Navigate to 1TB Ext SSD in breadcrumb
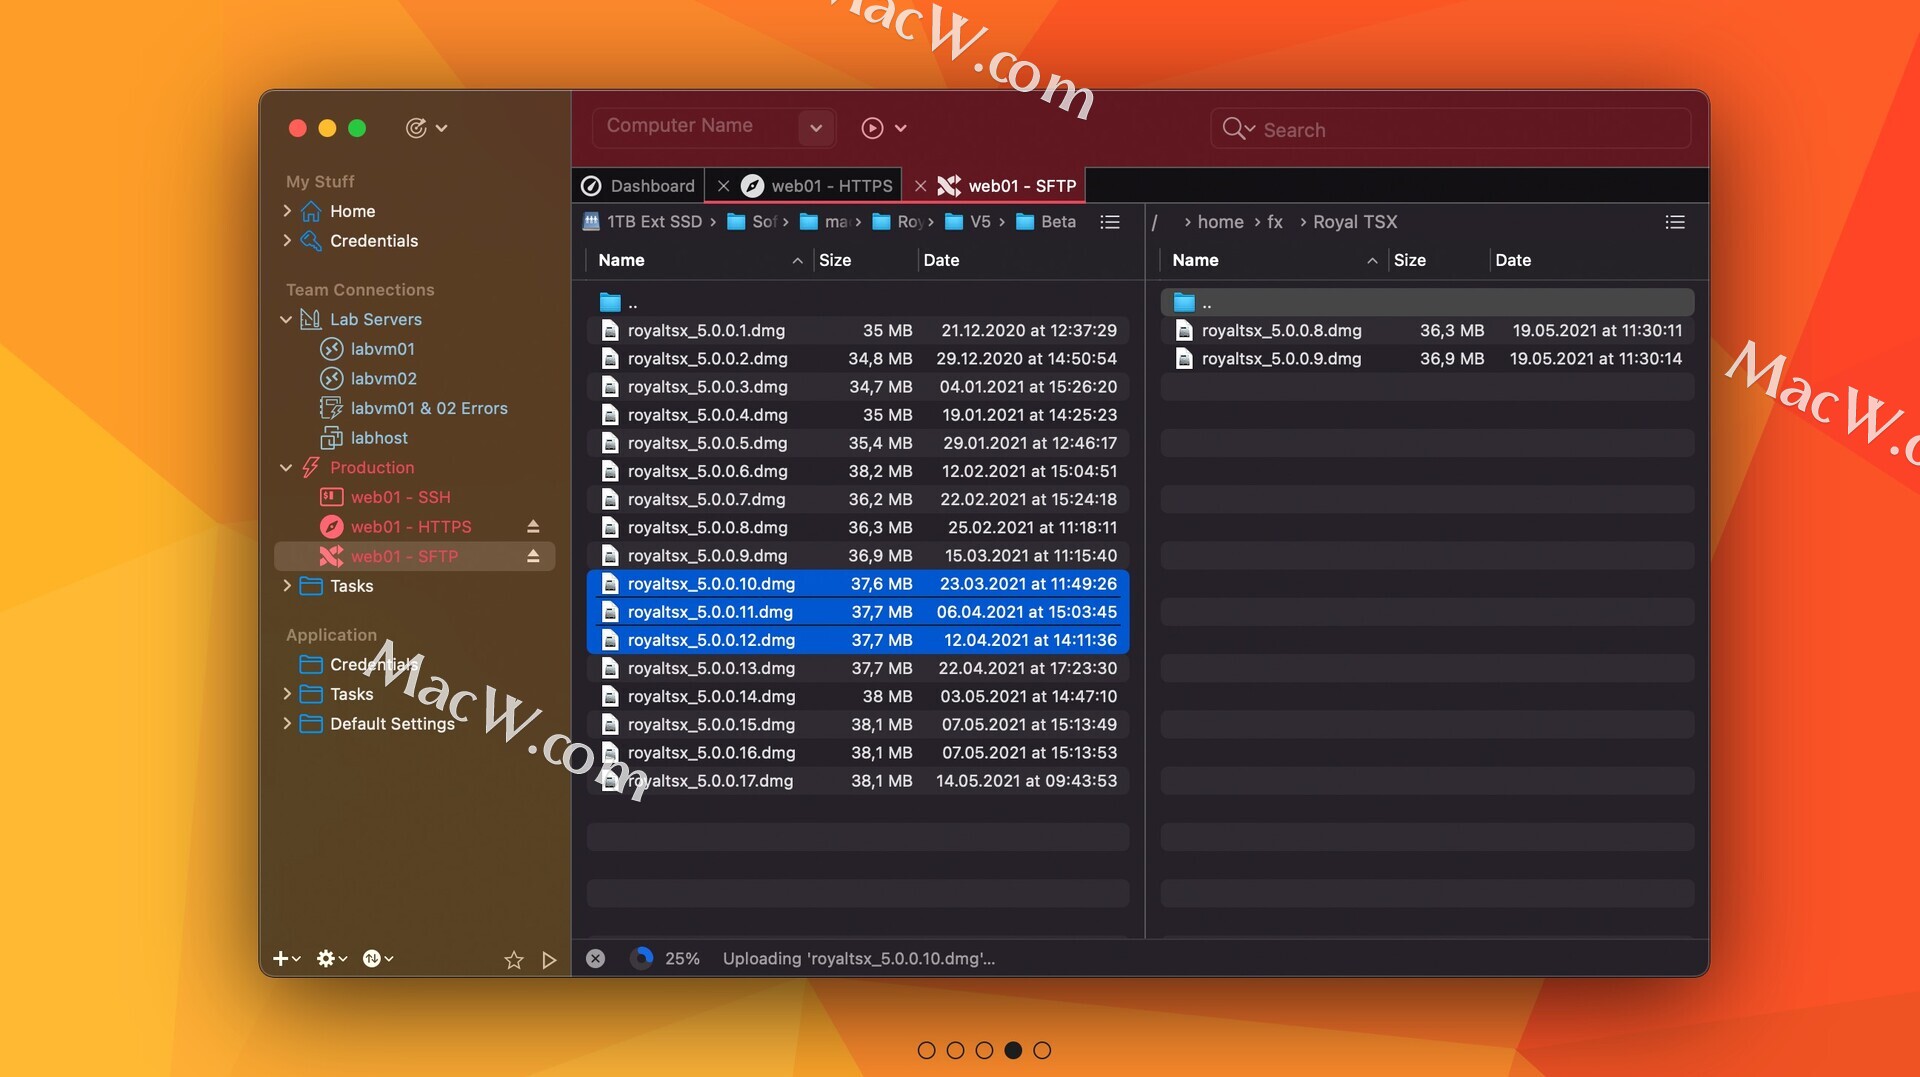Viewport: 1920px width, 1077px height. pos(642,222)
